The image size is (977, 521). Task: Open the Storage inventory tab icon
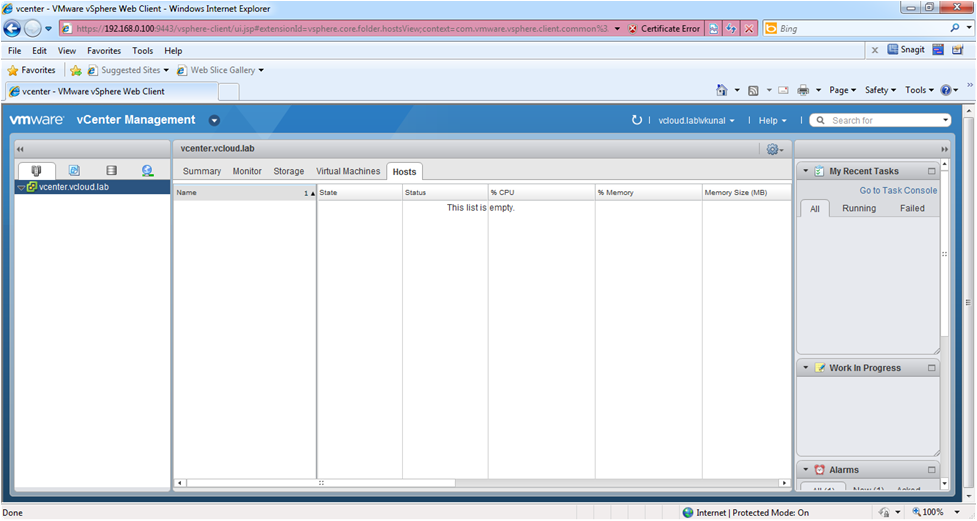[111, 170]
